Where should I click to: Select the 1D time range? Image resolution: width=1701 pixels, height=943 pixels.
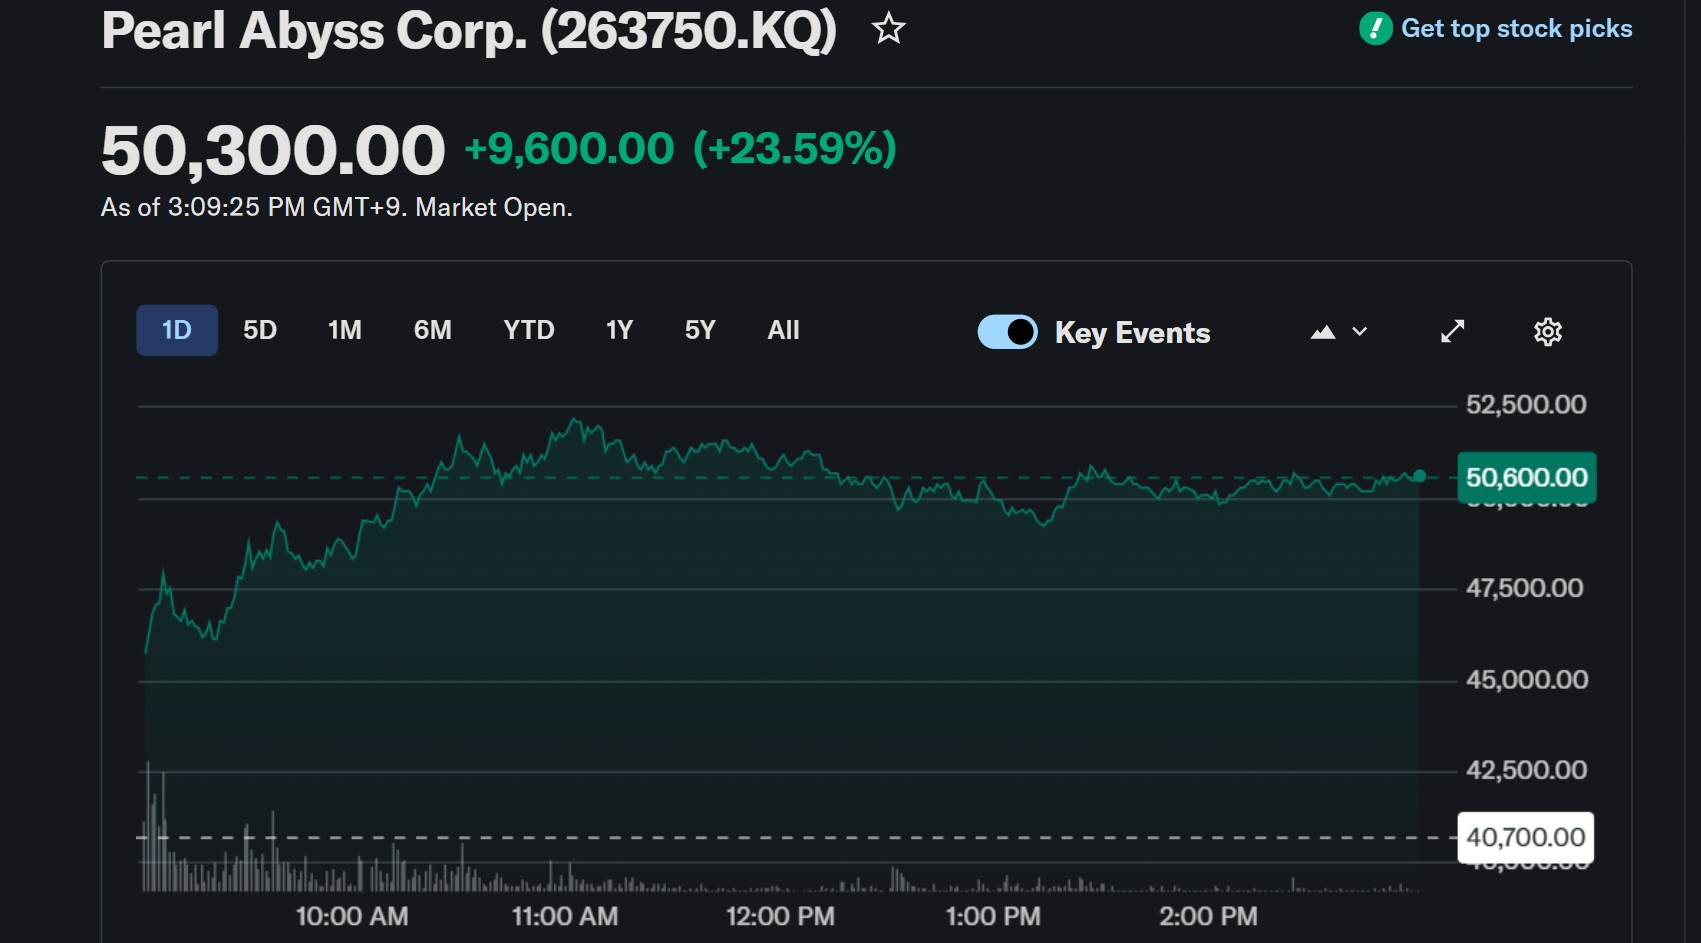coord(177,330)
